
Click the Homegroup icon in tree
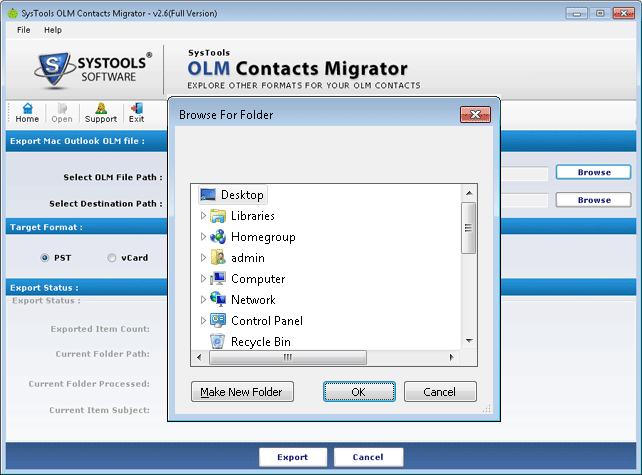click(218, 237)
